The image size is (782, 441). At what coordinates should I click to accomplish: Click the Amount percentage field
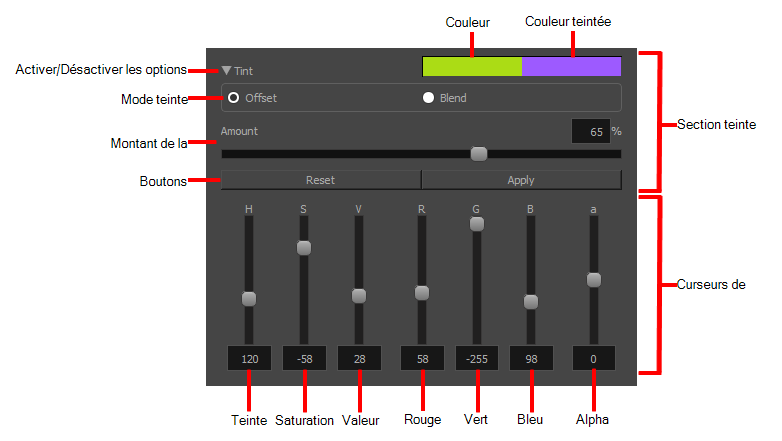(x=591, y=131)
